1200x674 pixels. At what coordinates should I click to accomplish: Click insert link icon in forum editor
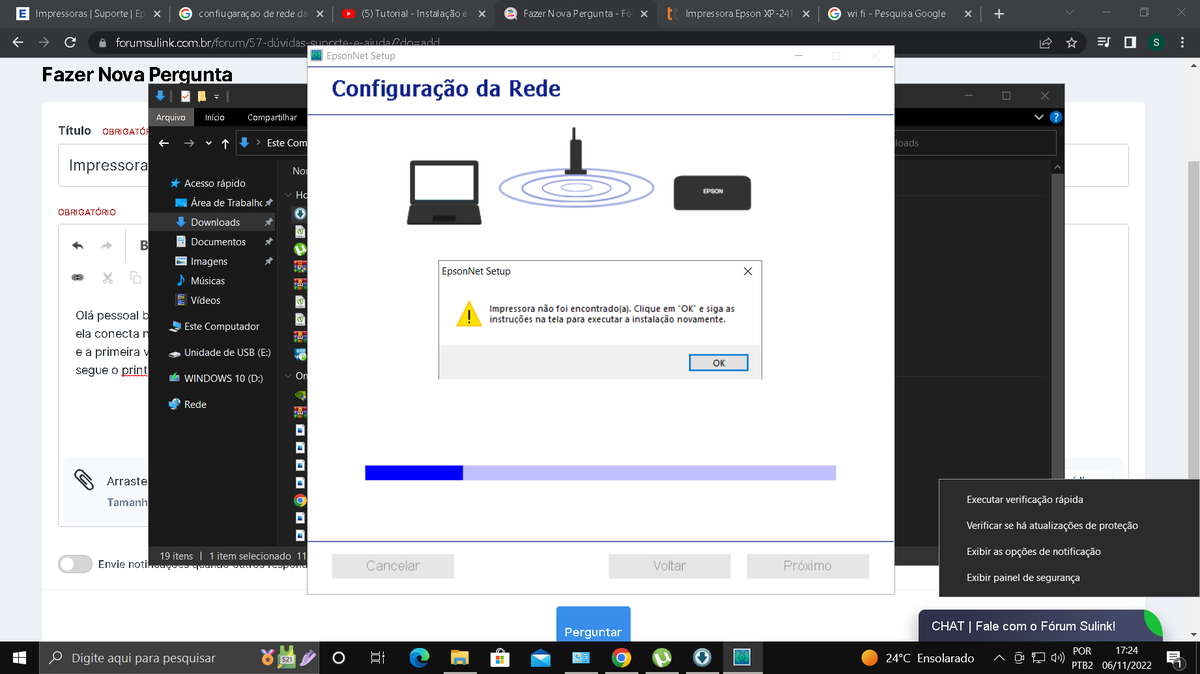pos(78,277)
